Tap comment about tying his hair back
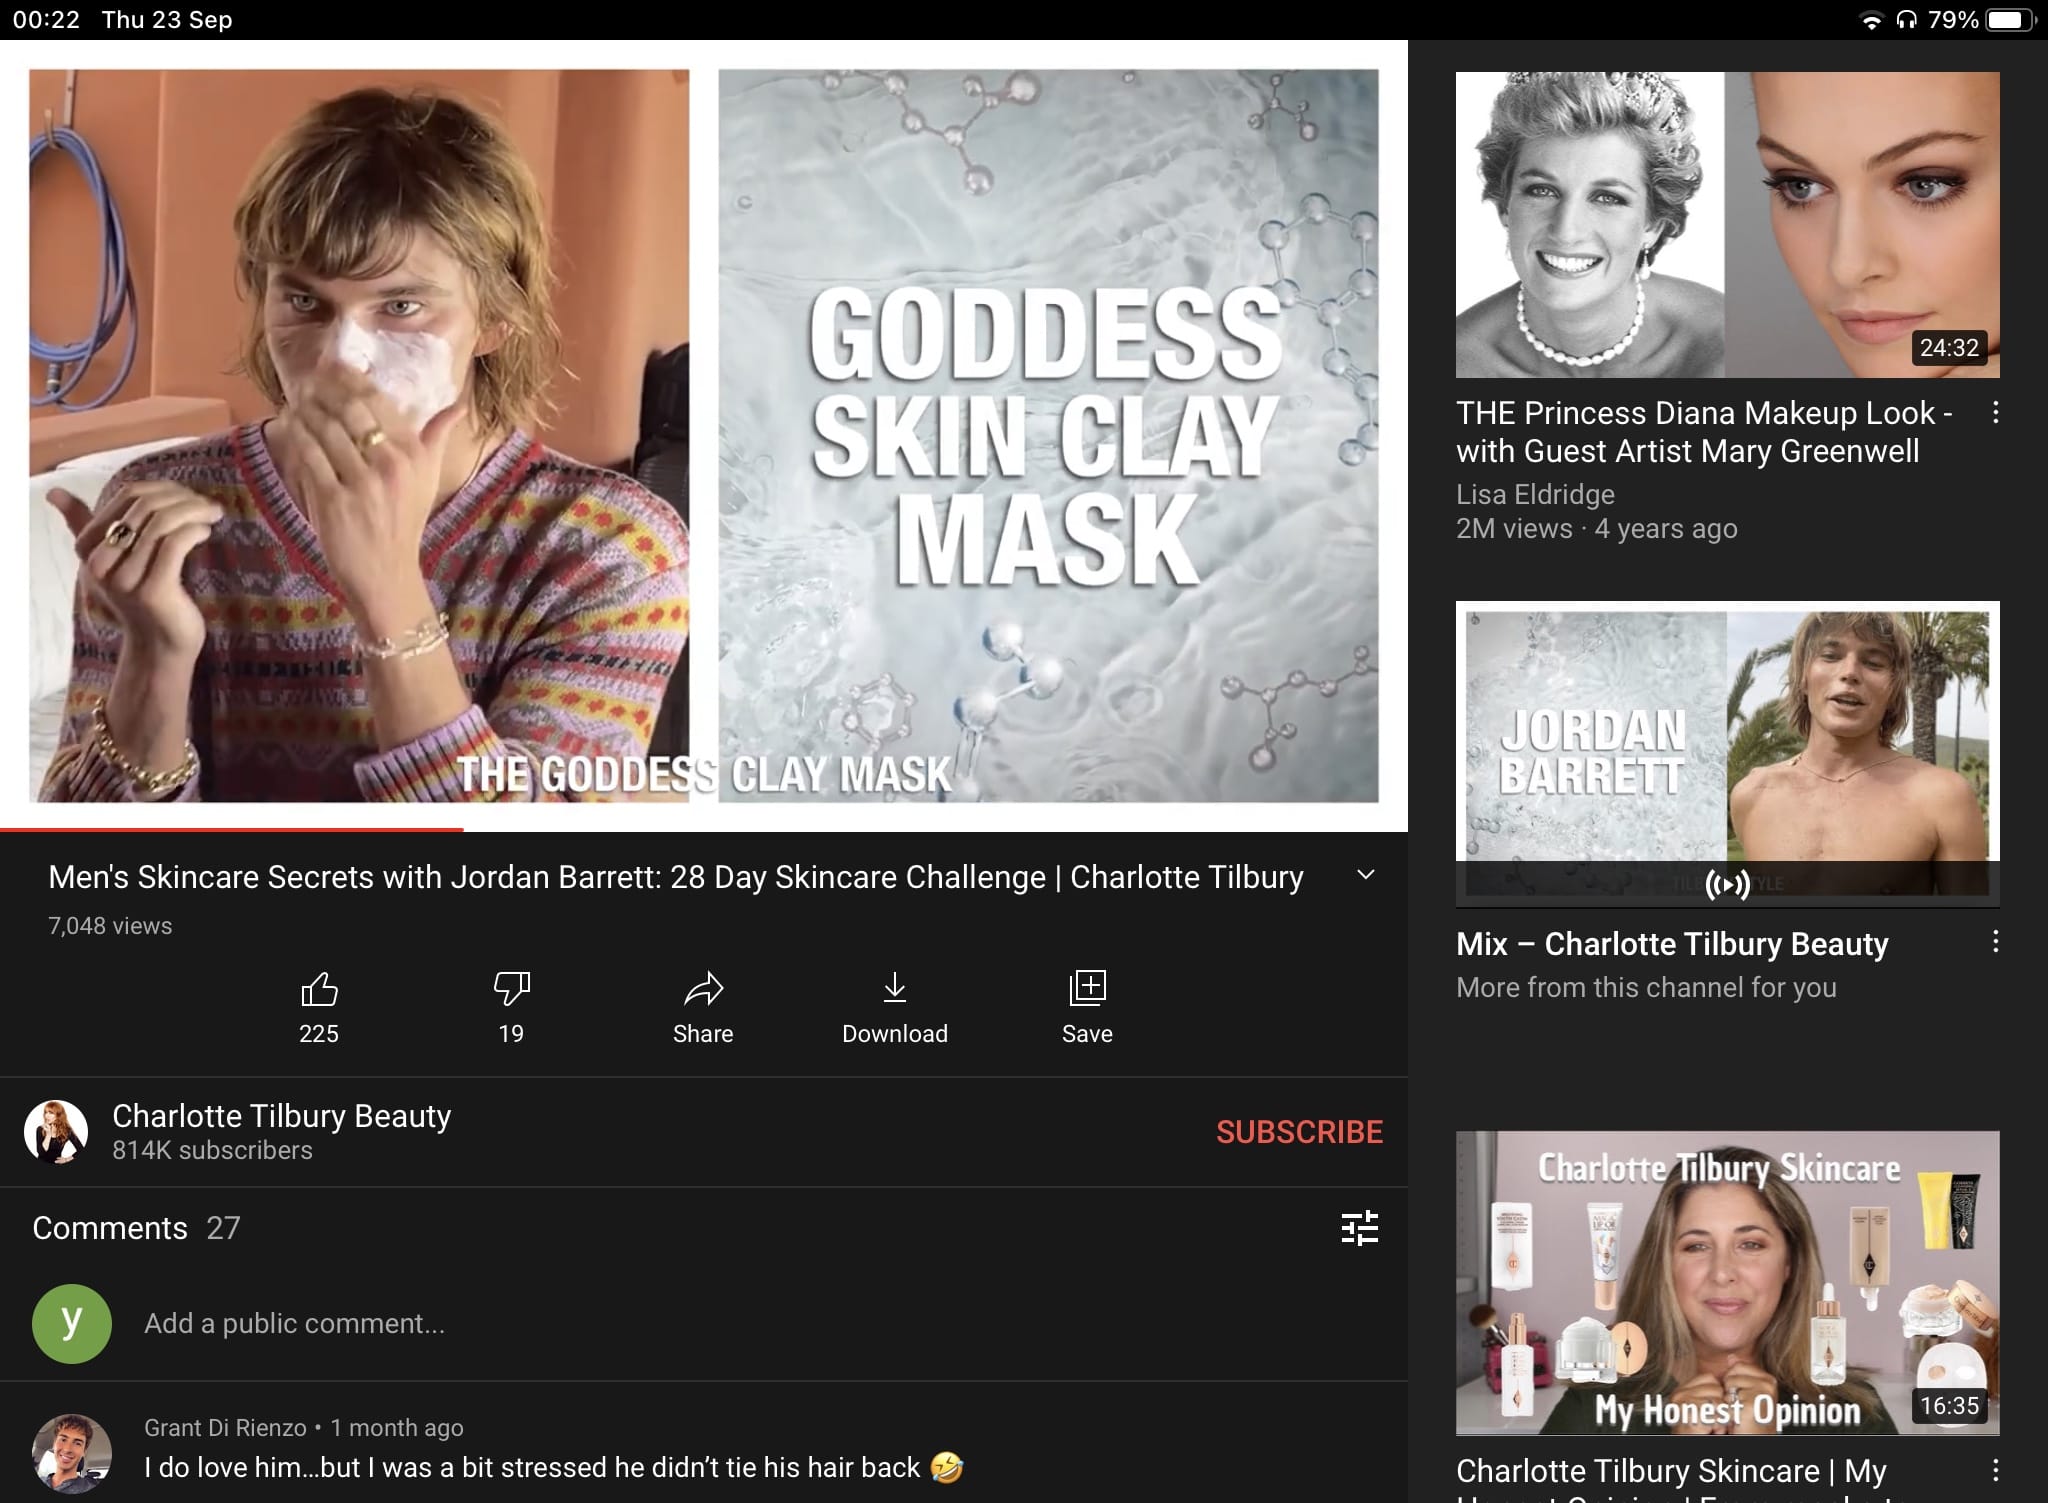Viewport: 2048px width, 1503px height. tap(553, 1468)
